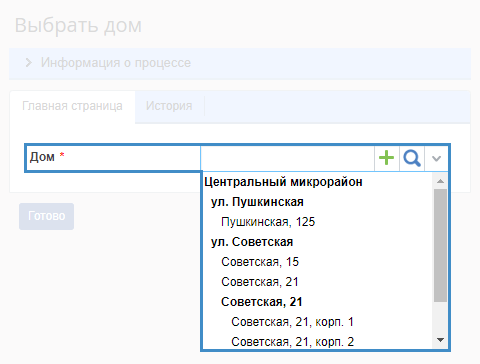Pick Советская, 21, корп. 1
This screenshot has height=364, width=480.
(x=292, y=322)
